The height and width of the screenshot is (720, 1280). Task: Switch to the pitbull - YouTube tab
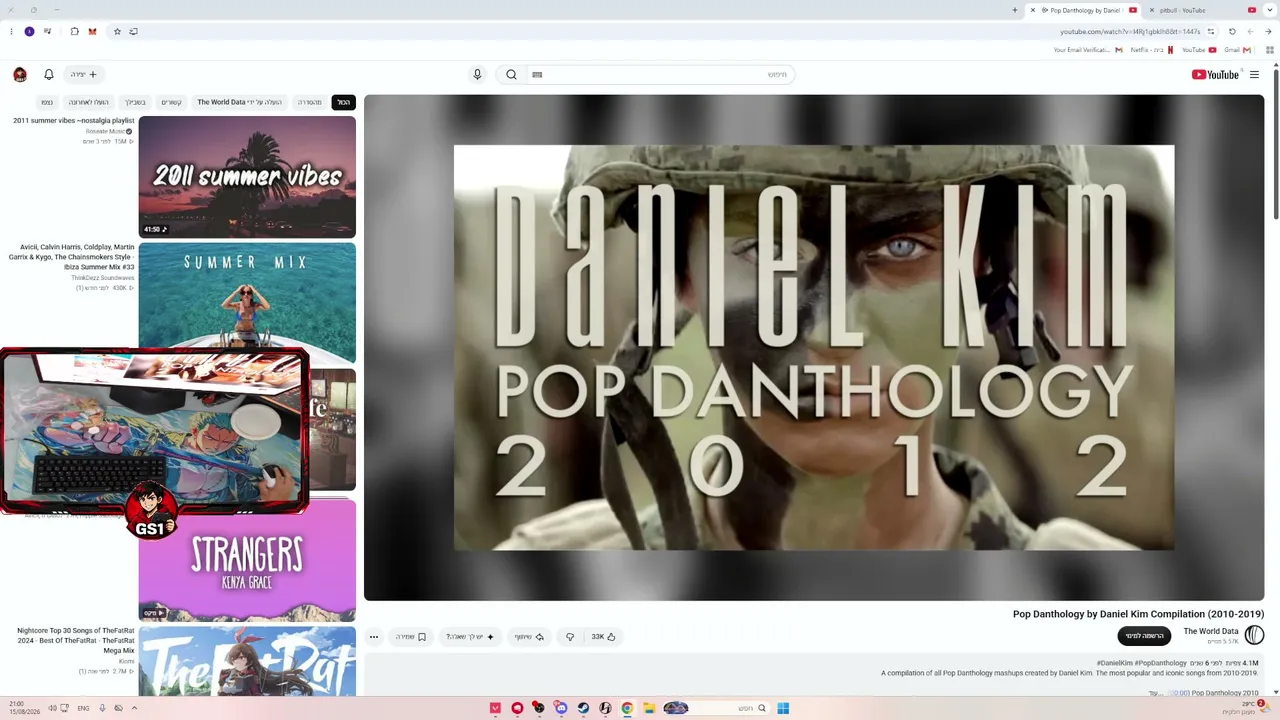(1202, 10)
